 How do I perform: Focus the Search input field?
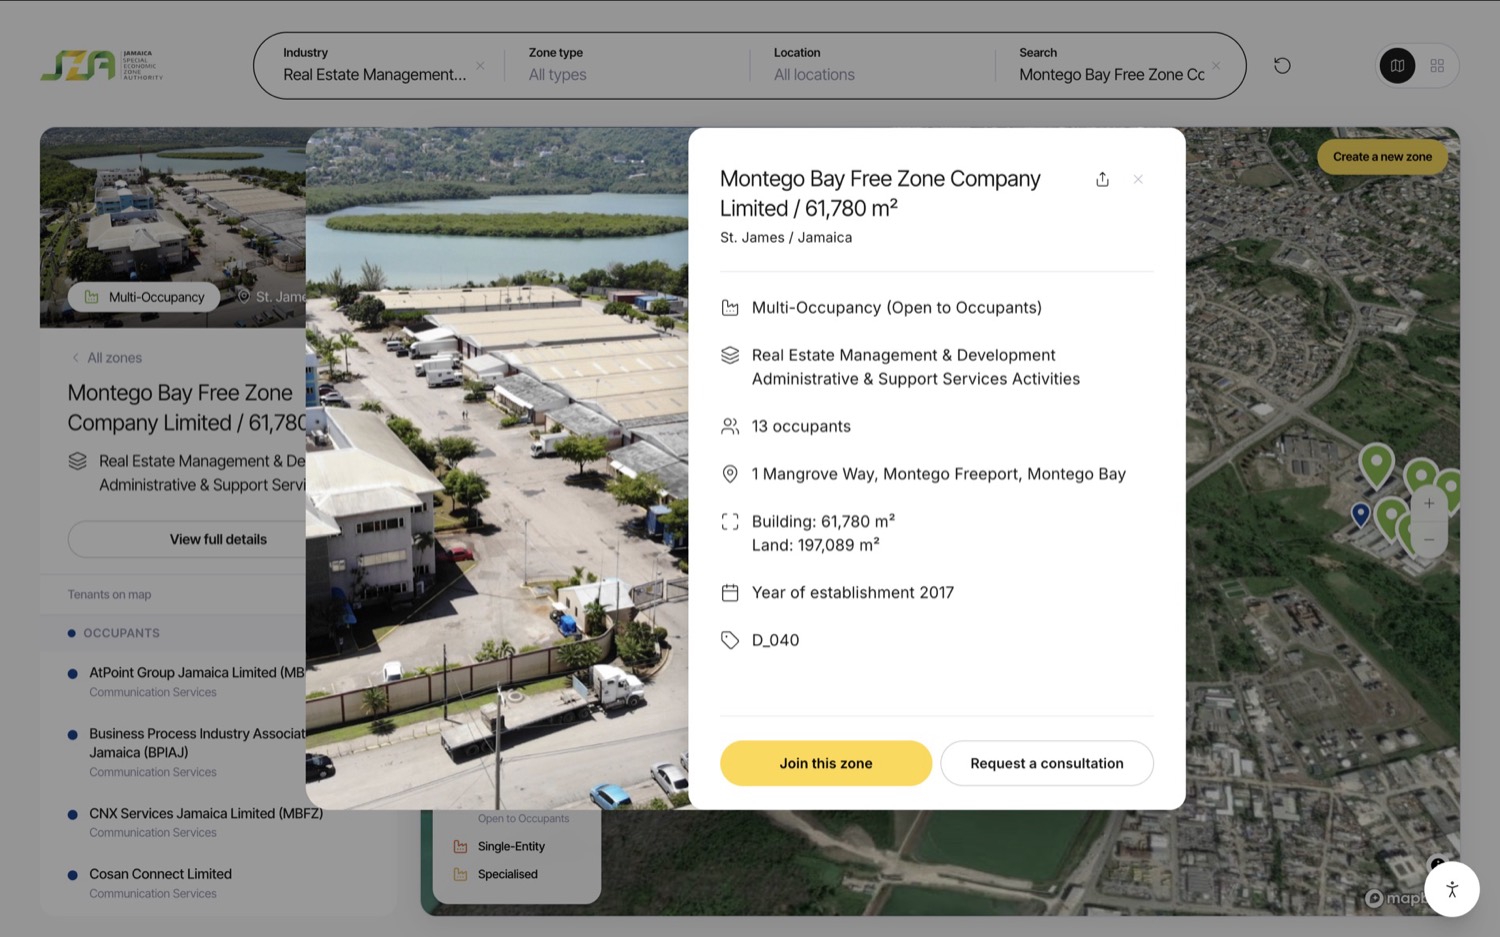coord(1111,75)
